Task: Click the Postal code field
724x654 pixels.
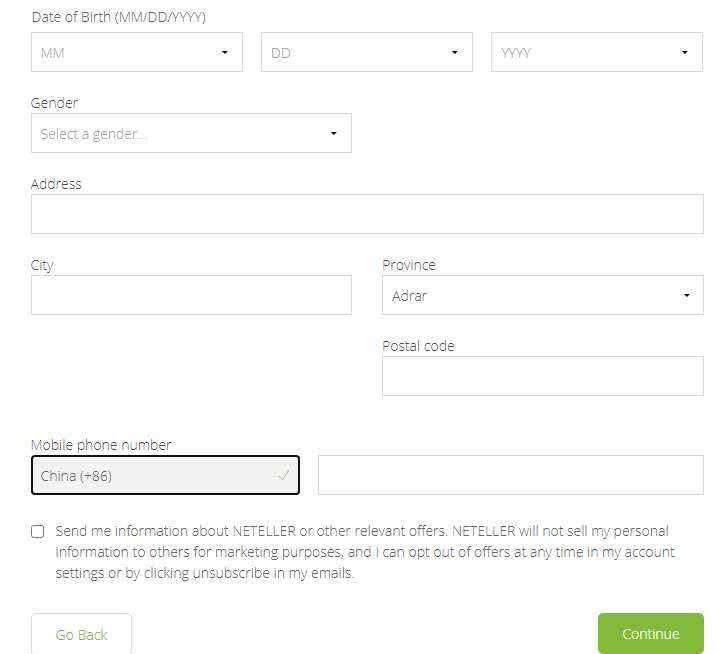Action: coord(542,376)
